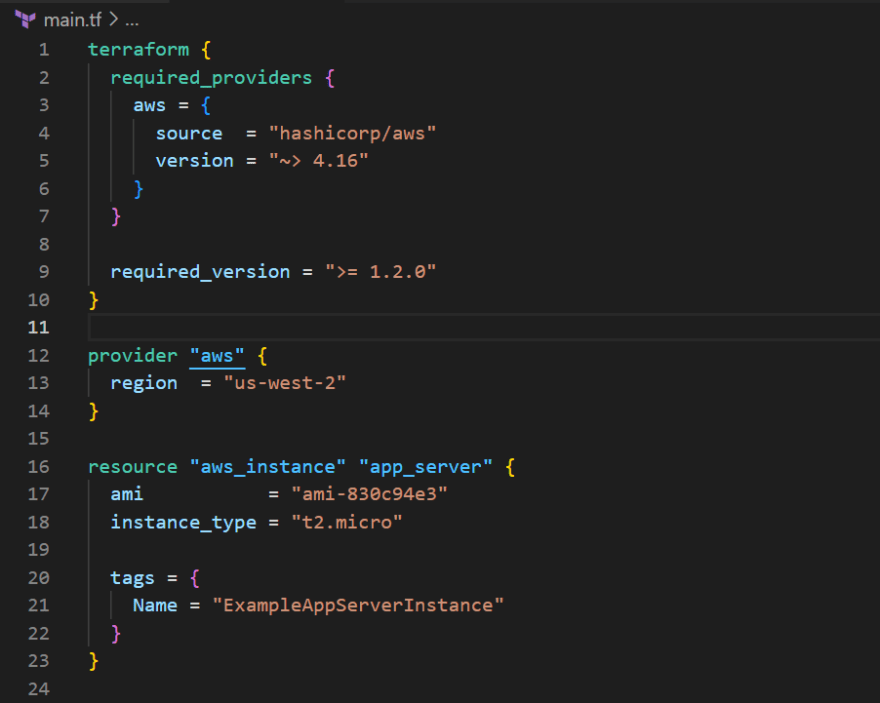
Task: Click the provider keyword on line 12
Action: click(x=132, y=356)
